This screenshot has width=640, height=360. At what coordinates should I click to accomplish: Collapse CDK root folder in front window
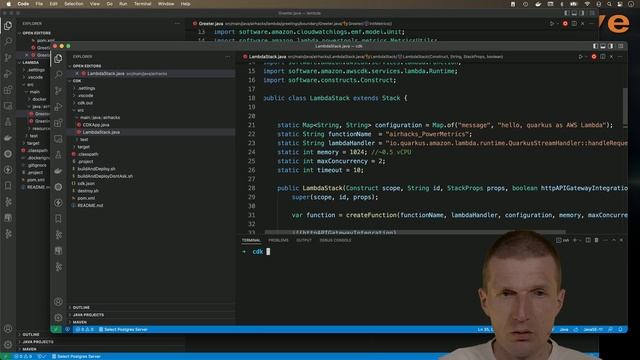(77, 81)
